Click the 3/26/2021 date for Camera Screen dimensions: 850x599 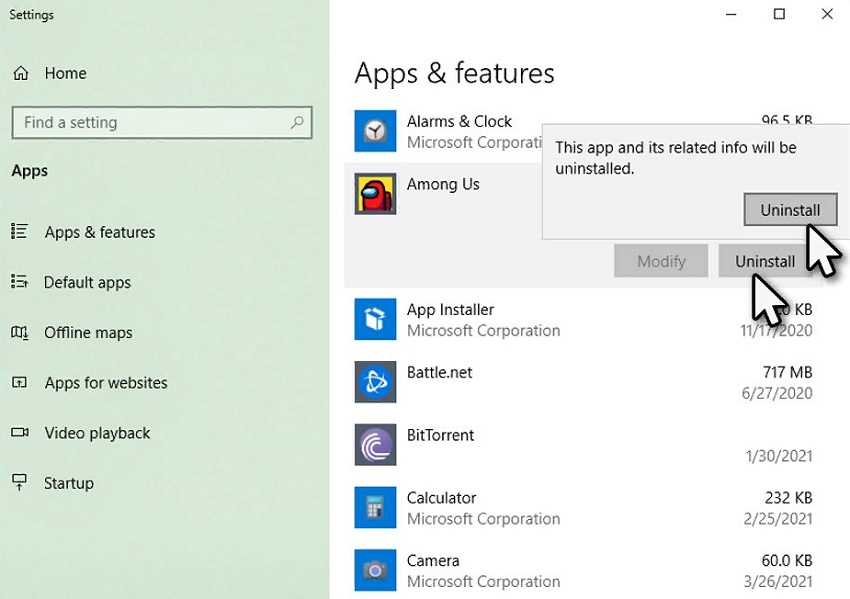pyautogui.click(x=778, y=582)
